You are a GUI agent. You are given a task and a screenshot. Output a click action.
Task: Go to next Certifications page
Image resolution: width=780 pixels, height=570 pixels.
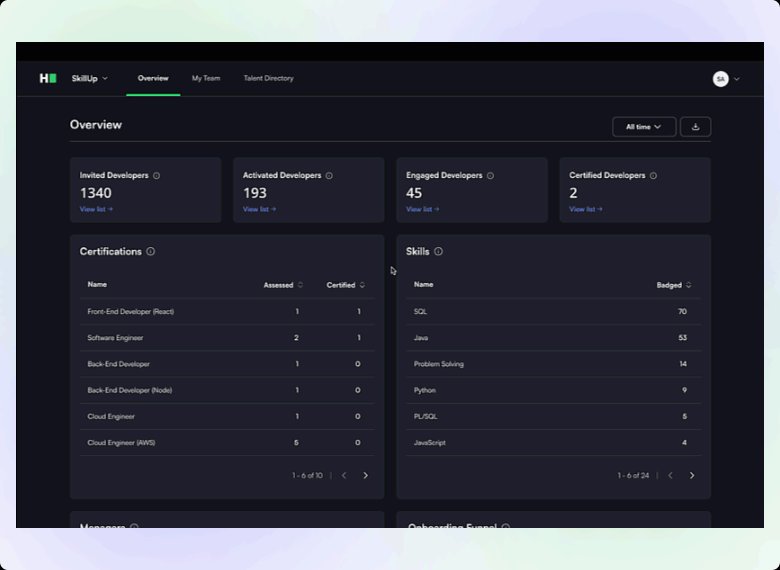tap(366, 475)
